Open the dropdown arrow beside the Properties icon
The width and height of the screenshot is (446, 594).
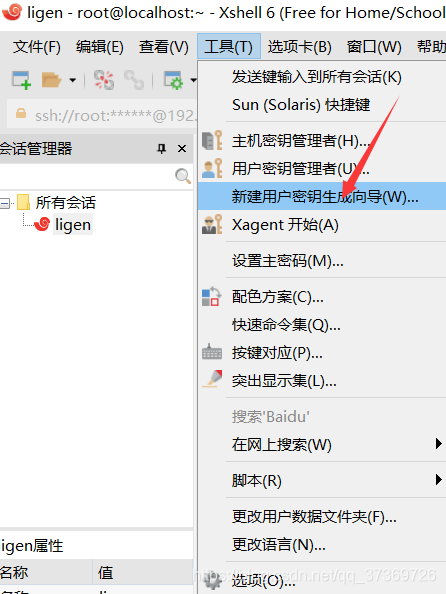(x=193, y=80)
